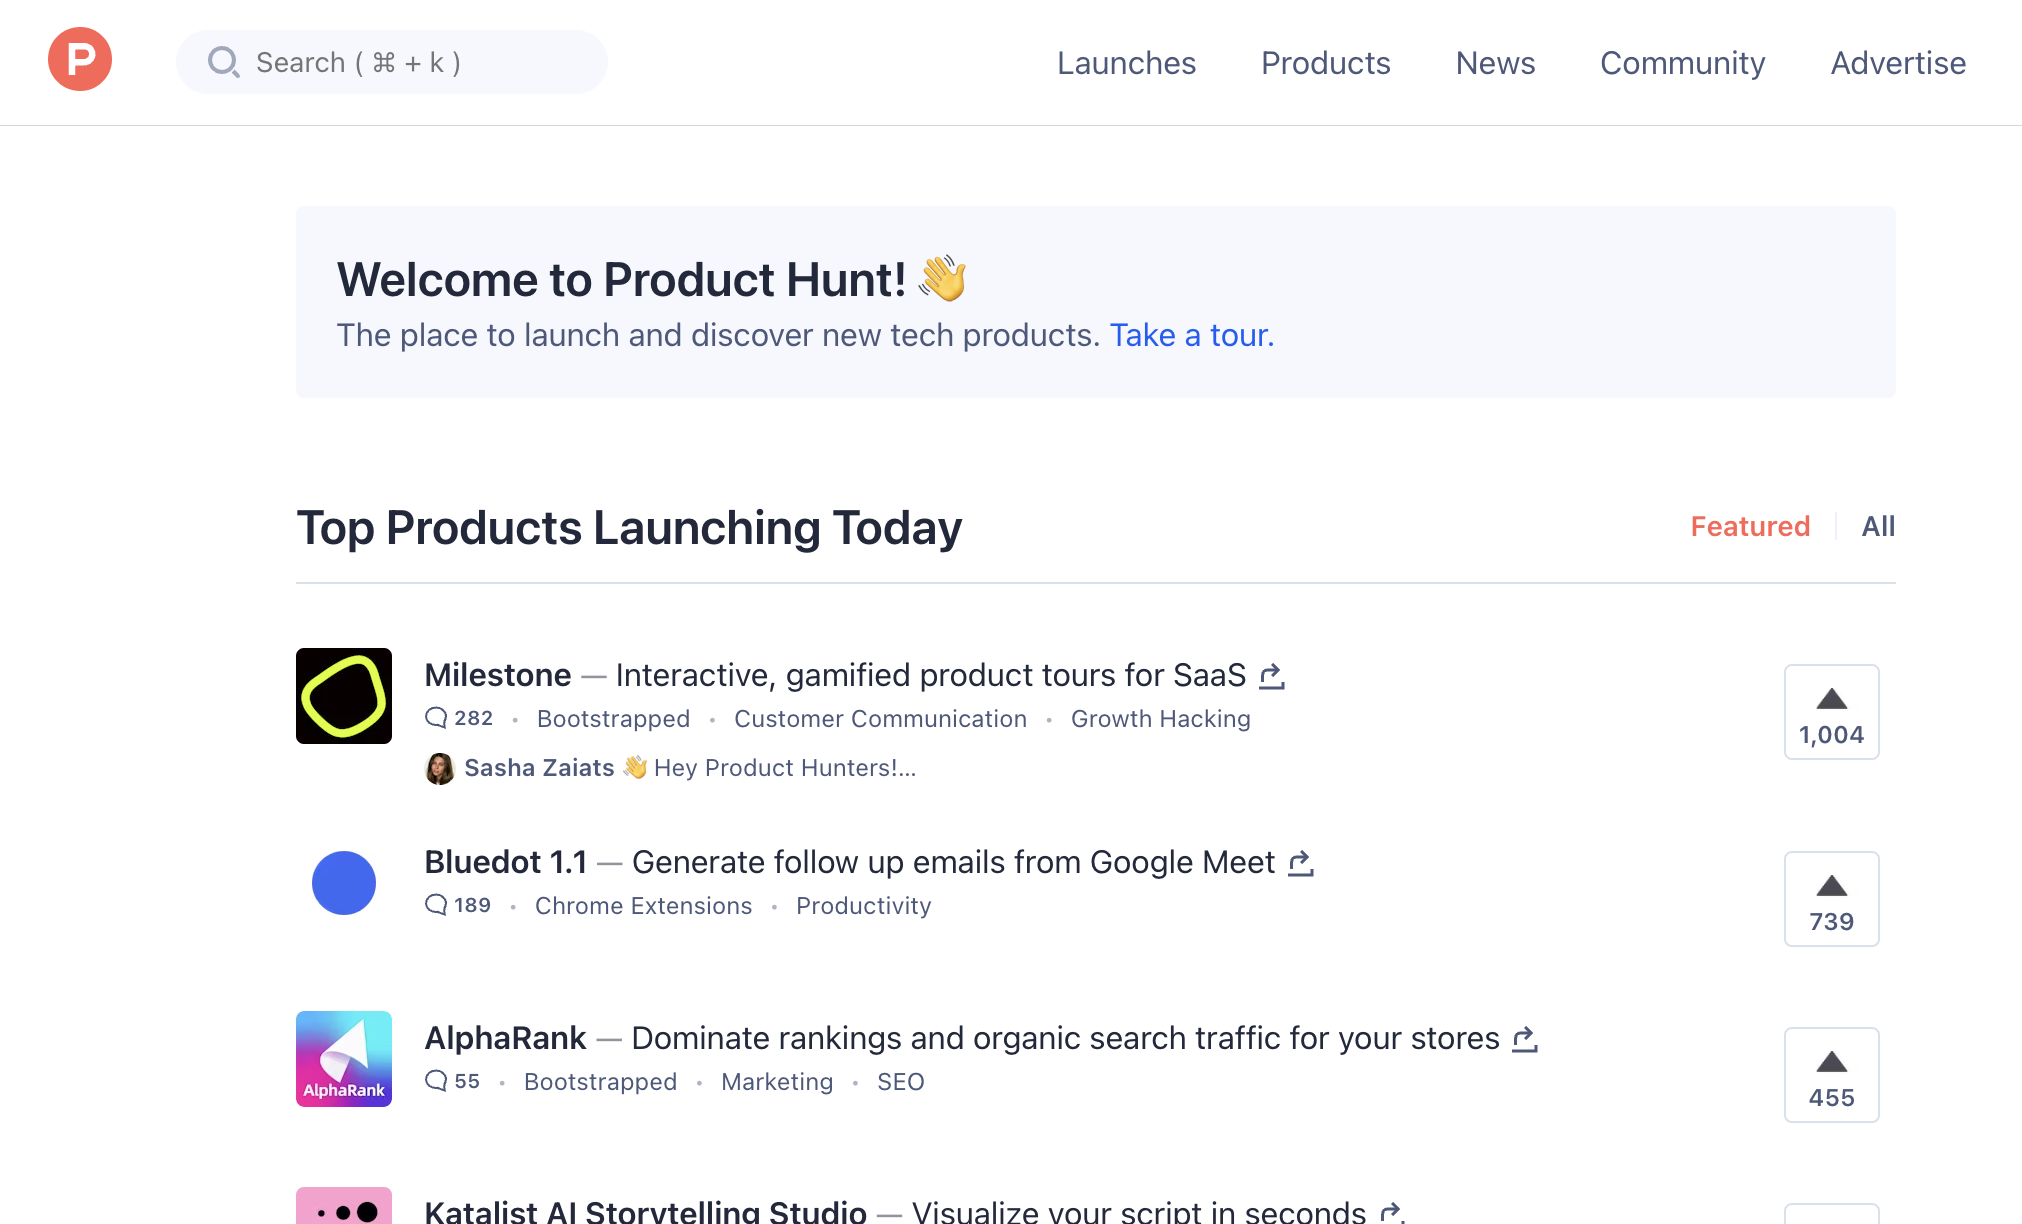
Task: Click the Product Hunt logo icon
Action: click(80, 60)
